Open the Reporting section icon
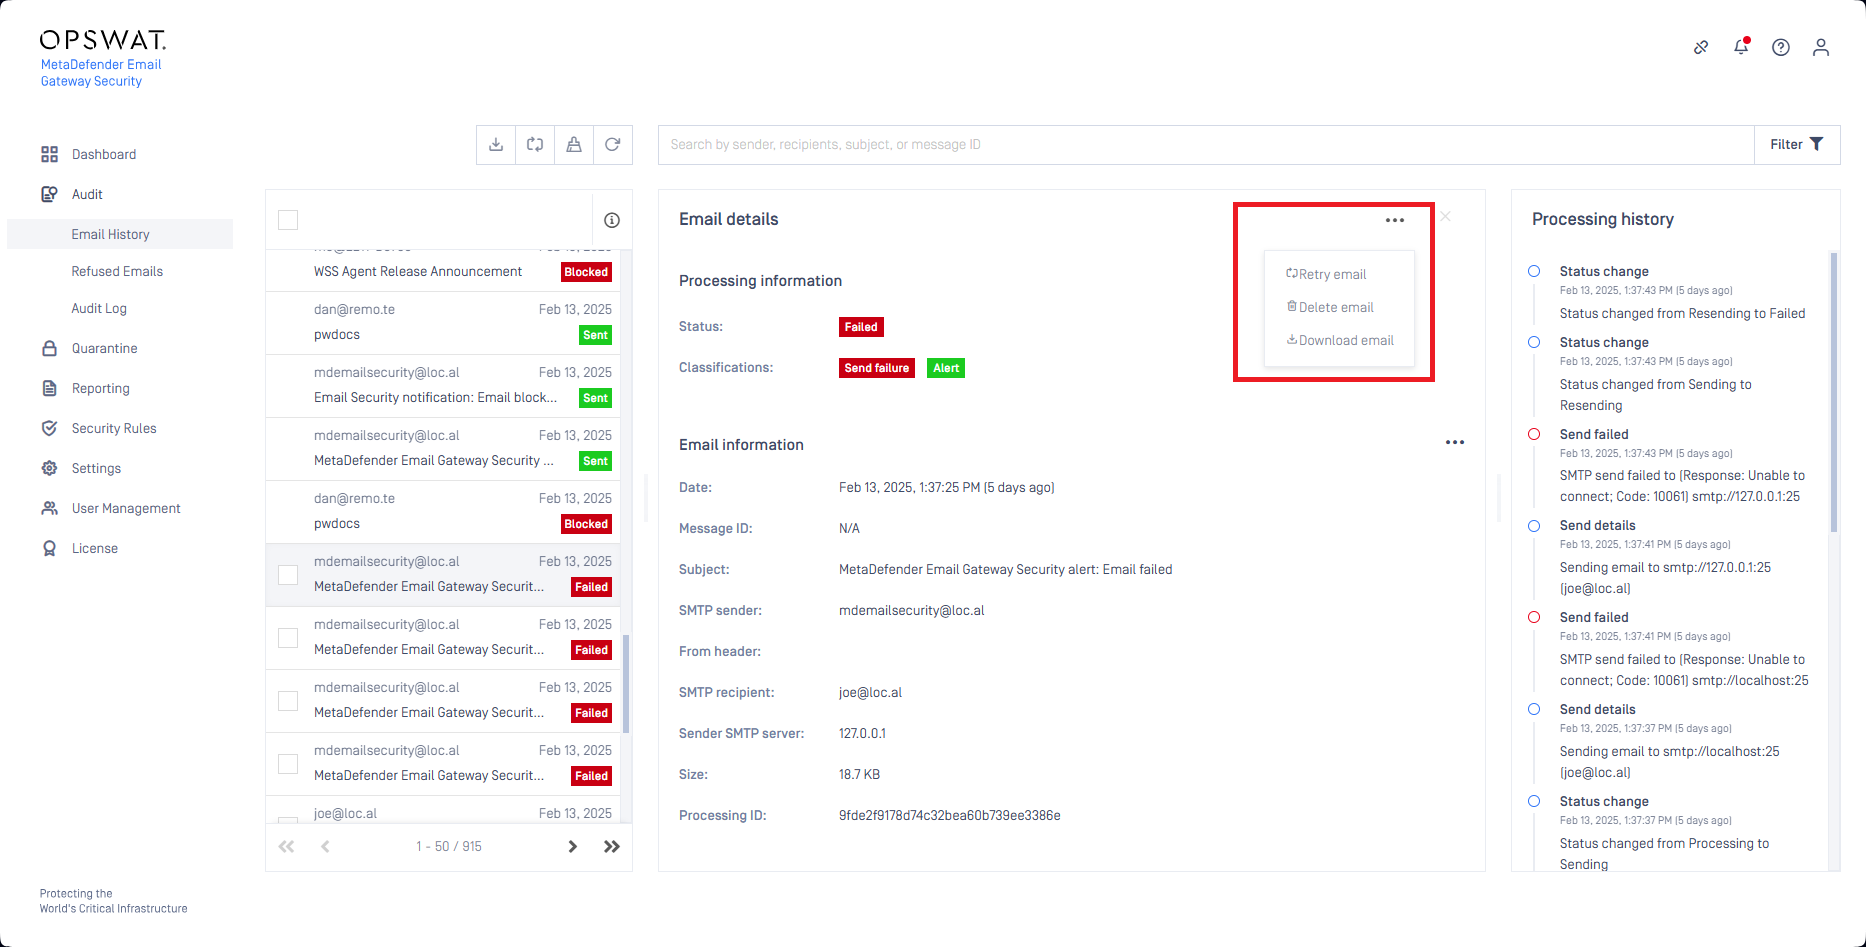The width and height of the screenshot is (1866, 947). [49, 388]
